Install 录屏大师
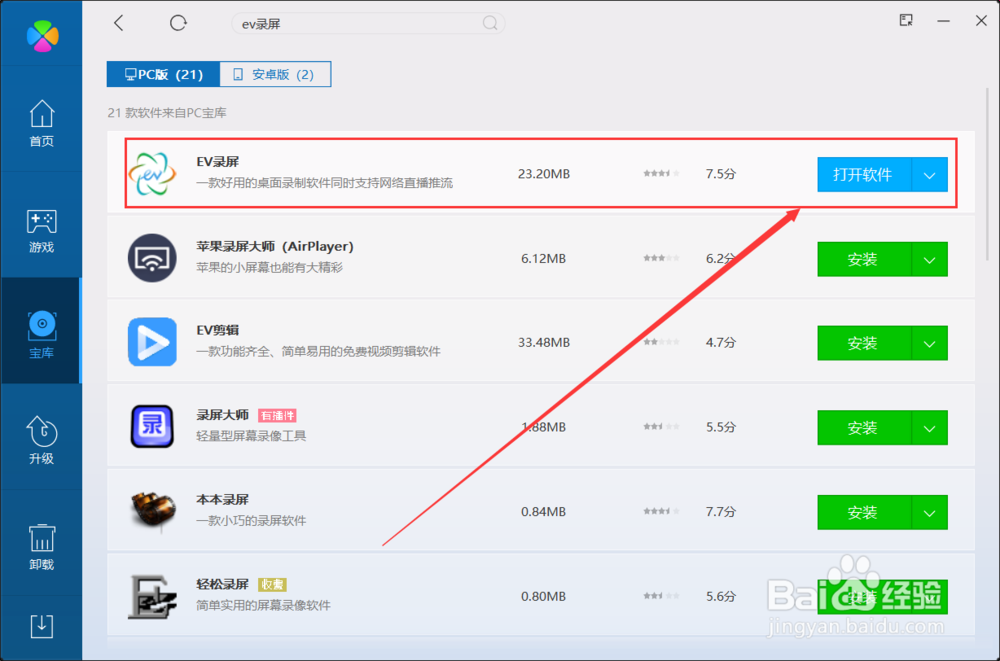The height and width of the screenshot is (661, 1000). coord(864,427)
